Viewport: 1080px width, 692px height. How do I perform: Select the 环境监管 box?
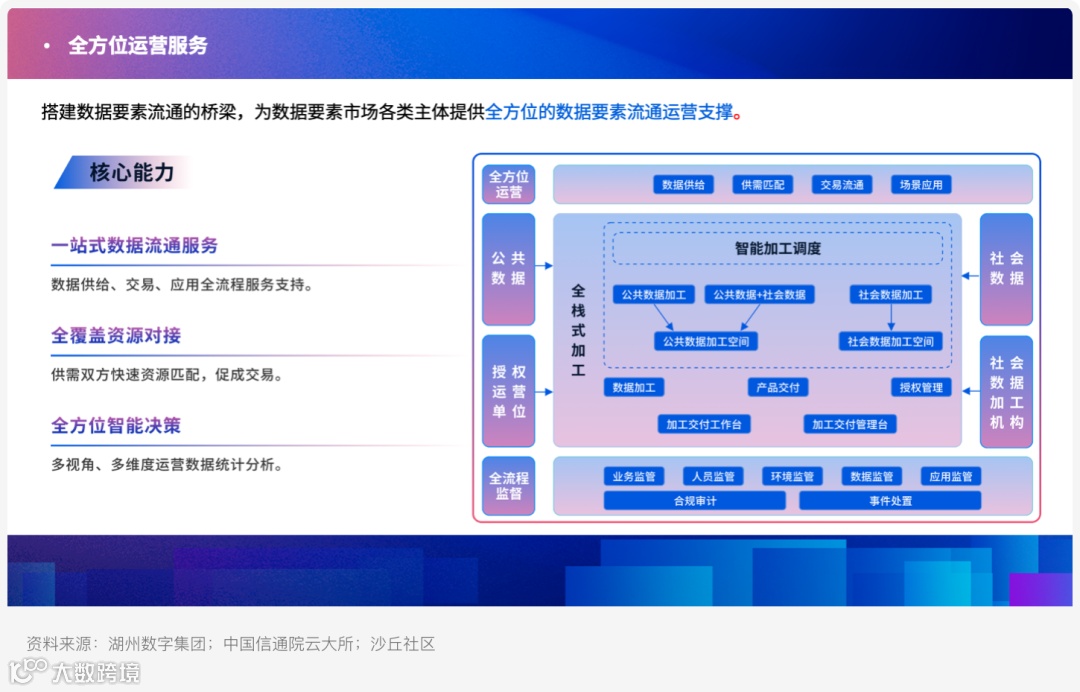coord(792,476)
